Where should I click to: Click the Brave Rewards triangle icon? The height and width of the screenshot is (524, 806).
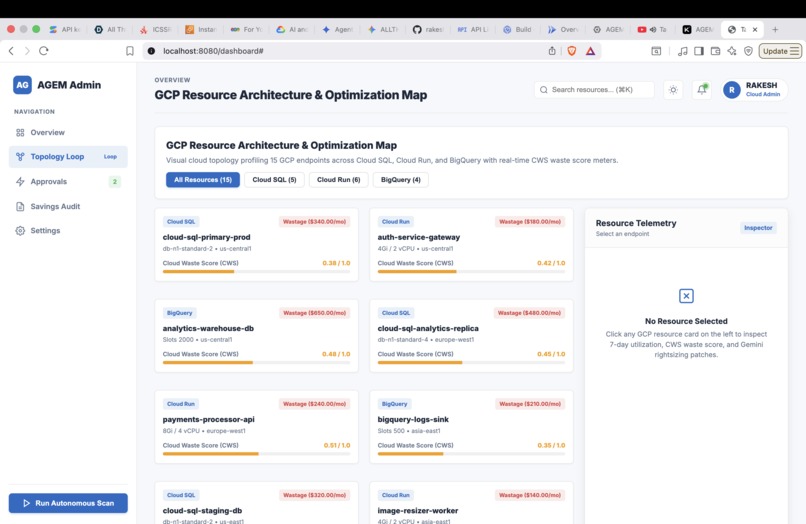coord(591,51)
